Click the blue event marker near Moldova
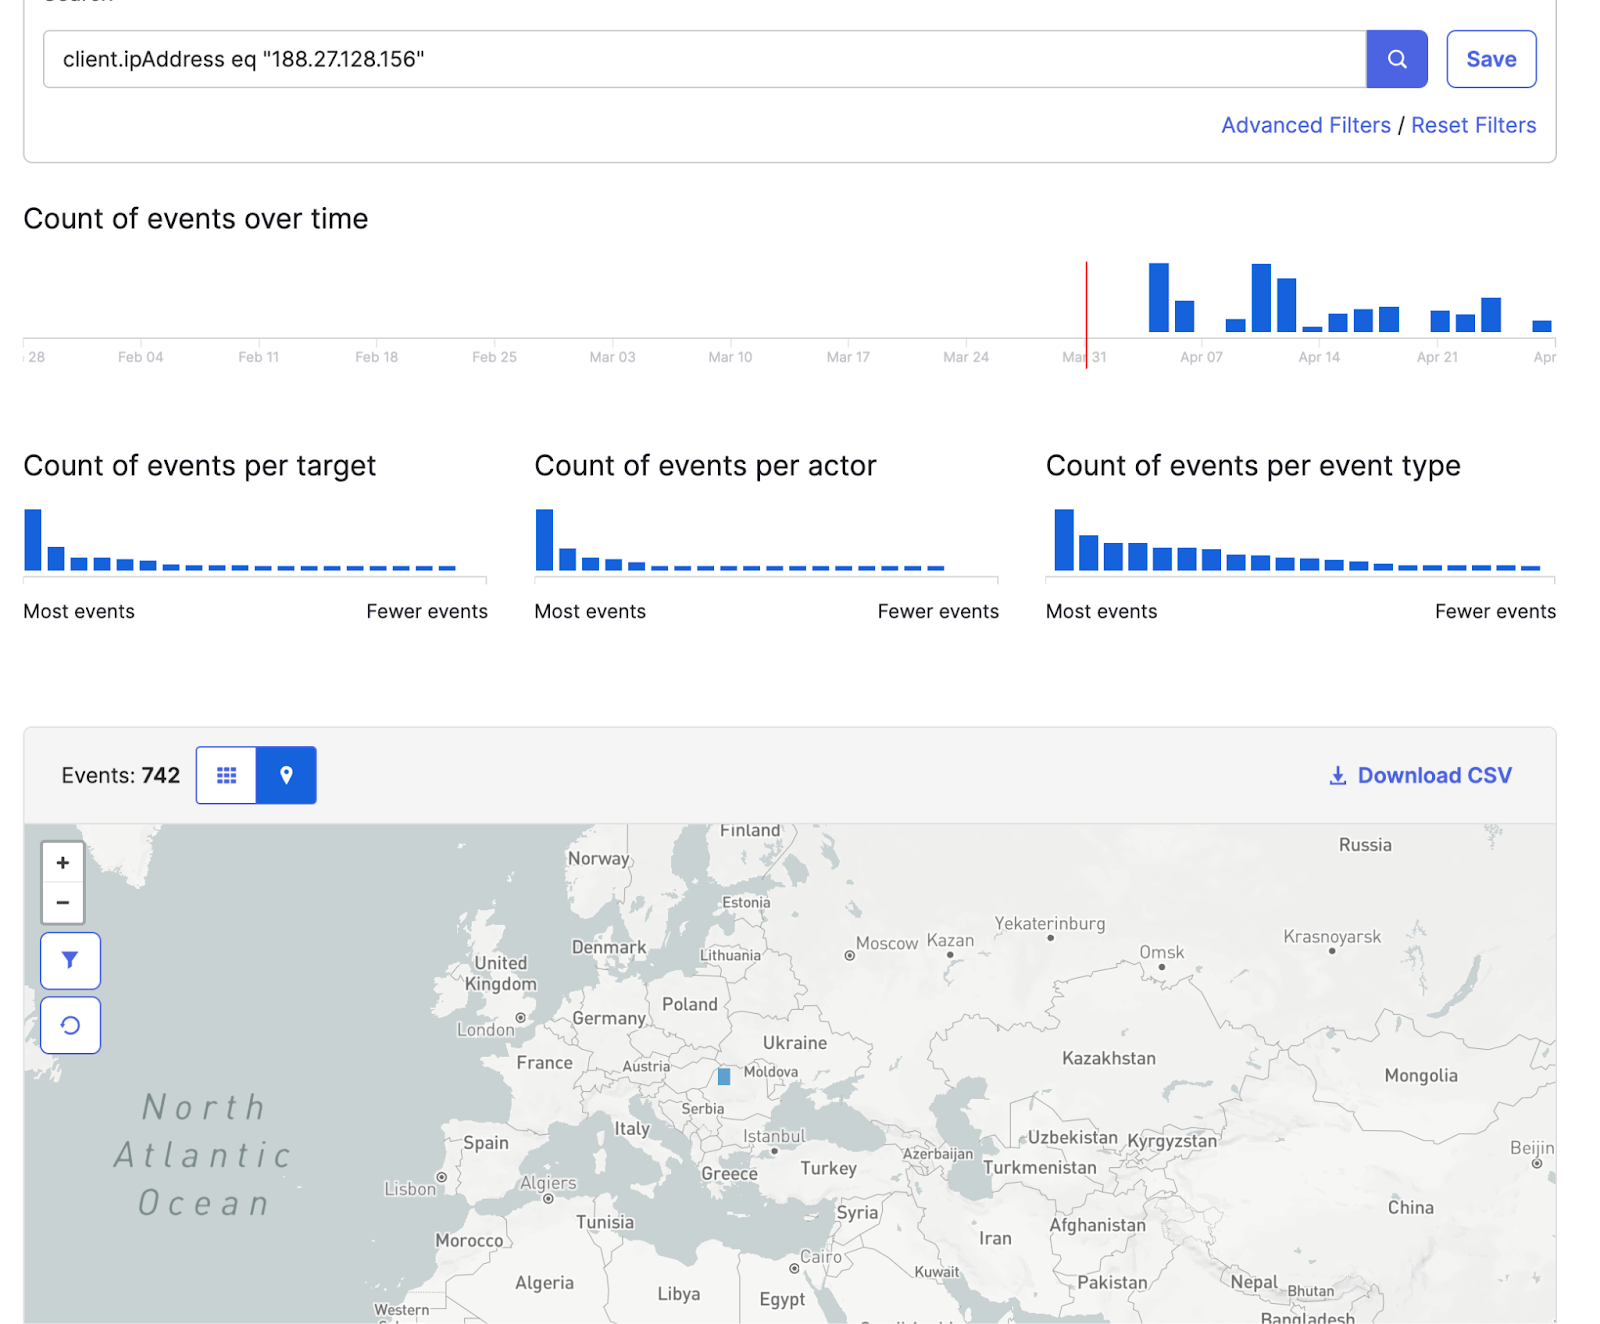The width and height of the screenshot is (1600, 1324). 724,1077
